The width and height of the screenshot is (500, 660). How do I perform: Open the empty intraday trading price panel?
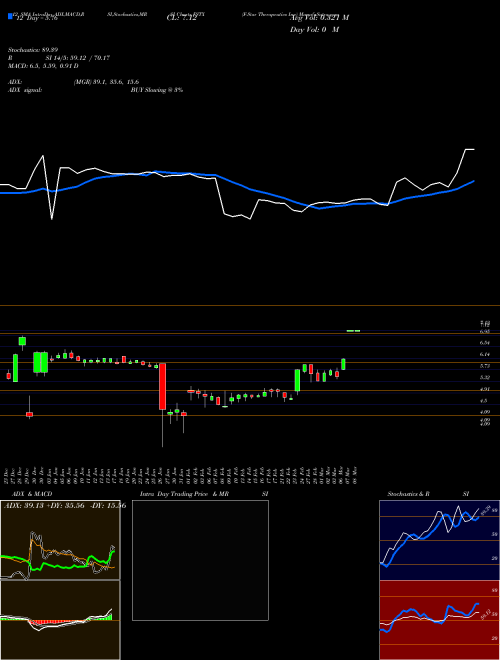click(x=200, y=560)
